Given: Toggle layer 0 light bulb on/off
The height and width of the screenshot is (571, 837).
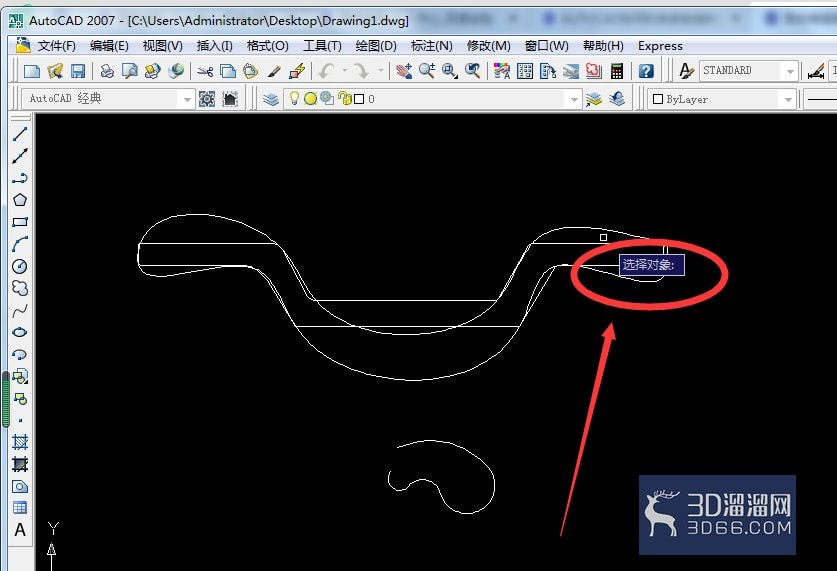Looking at the screenshot, I should coord(294,98).
